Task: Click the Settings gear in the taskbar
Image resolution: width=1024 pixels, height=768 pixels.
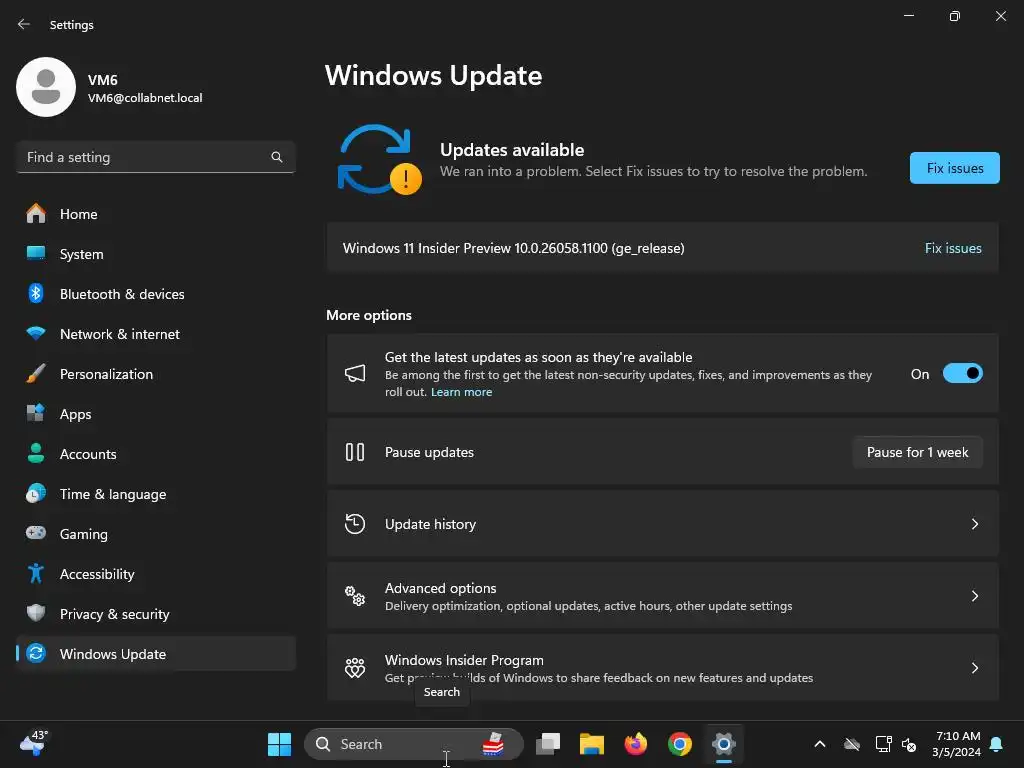Action: (724, 744)
